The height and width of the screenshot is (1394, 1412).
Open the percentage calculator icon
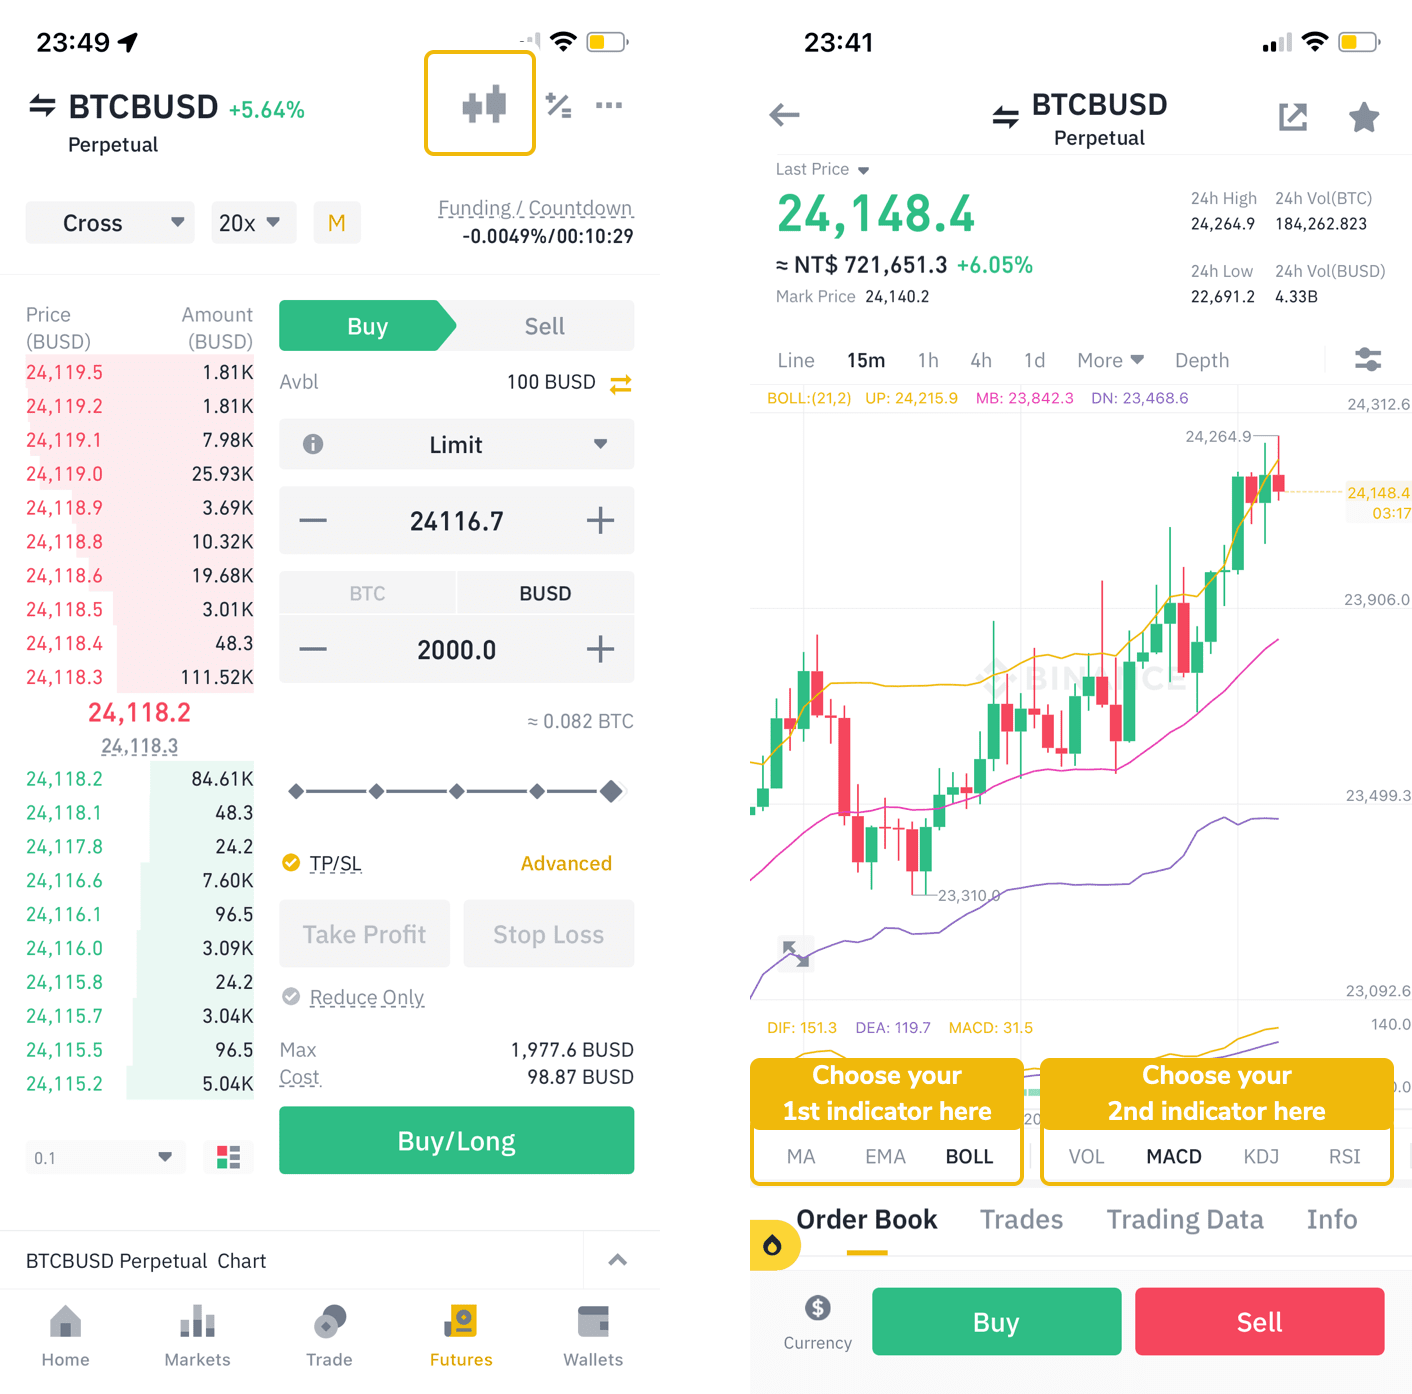point(558,105)
